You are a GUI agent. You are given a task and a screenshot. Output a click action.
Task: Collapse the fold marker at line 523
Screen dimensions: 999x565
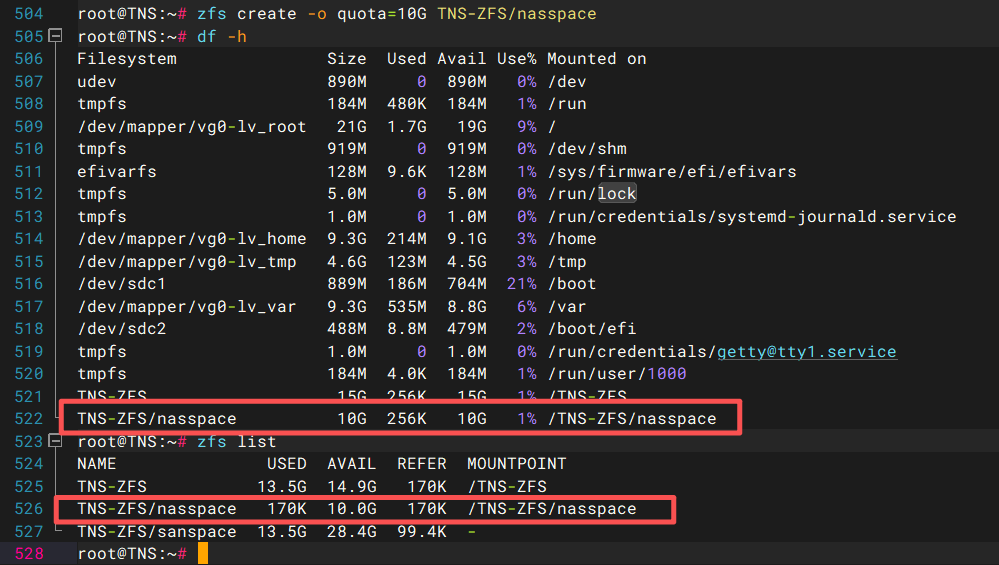coord(55,441)
